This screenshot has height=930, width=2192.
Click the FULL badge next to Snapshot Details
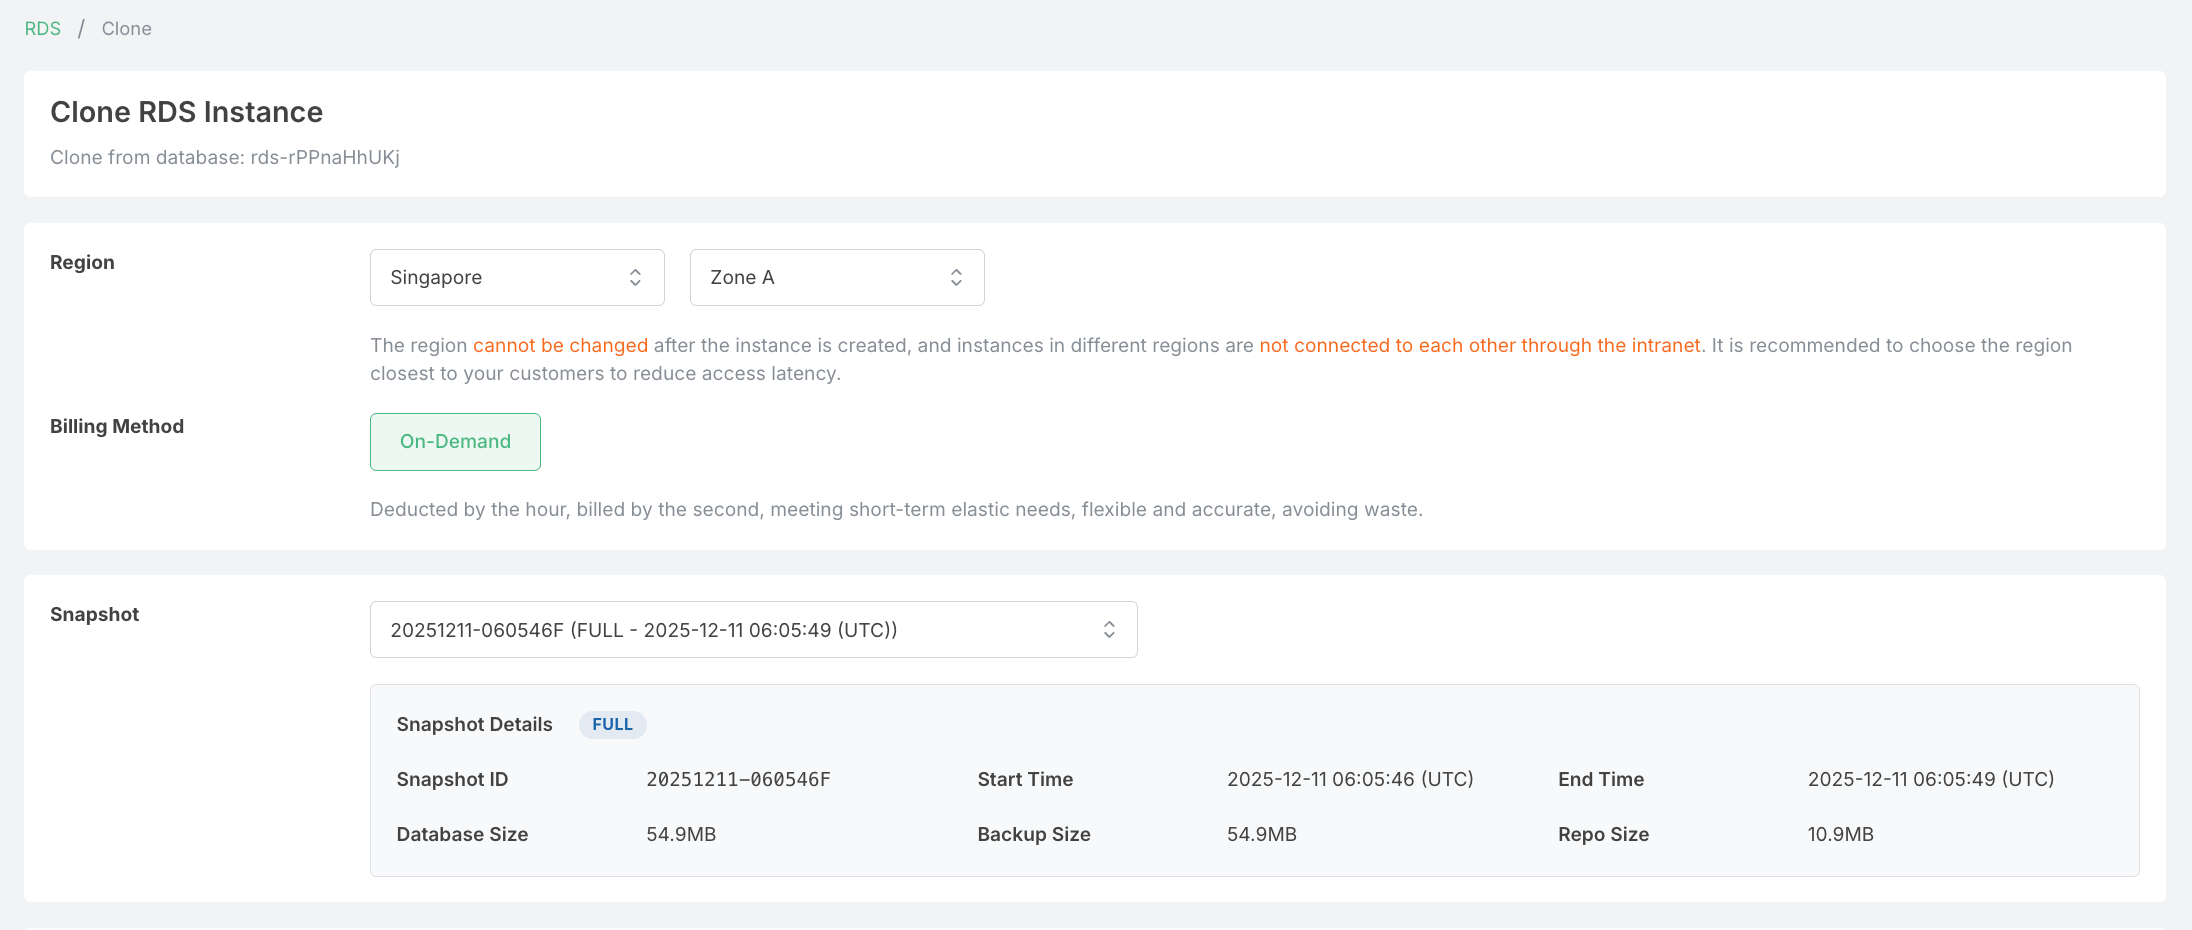coord(612,725)
